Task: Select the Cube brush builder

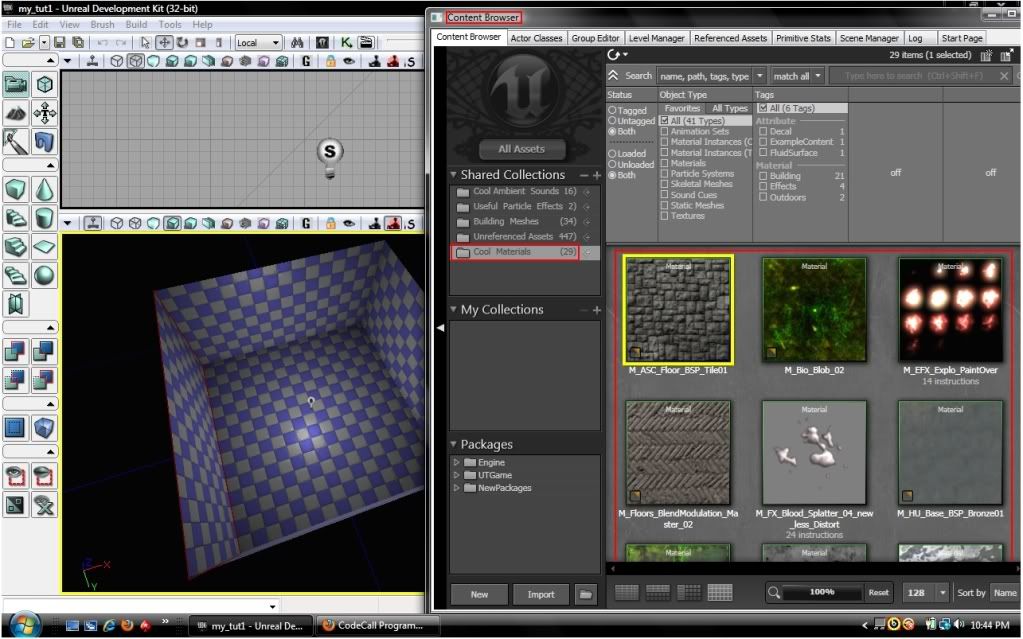Action: click(16, 190)
